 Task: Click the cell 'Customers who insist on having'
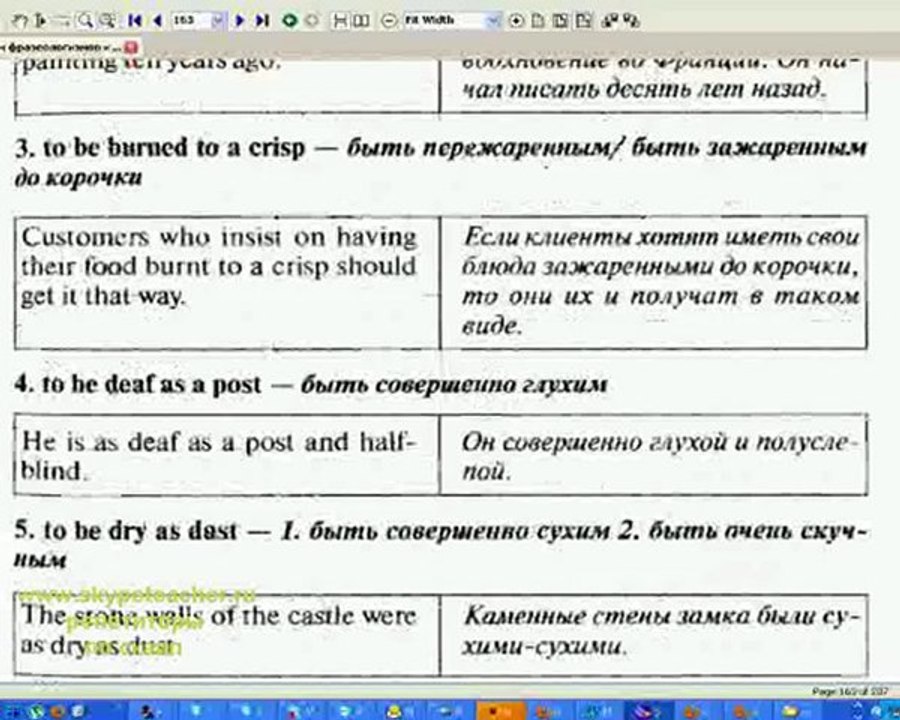click(x=227, y=282)
